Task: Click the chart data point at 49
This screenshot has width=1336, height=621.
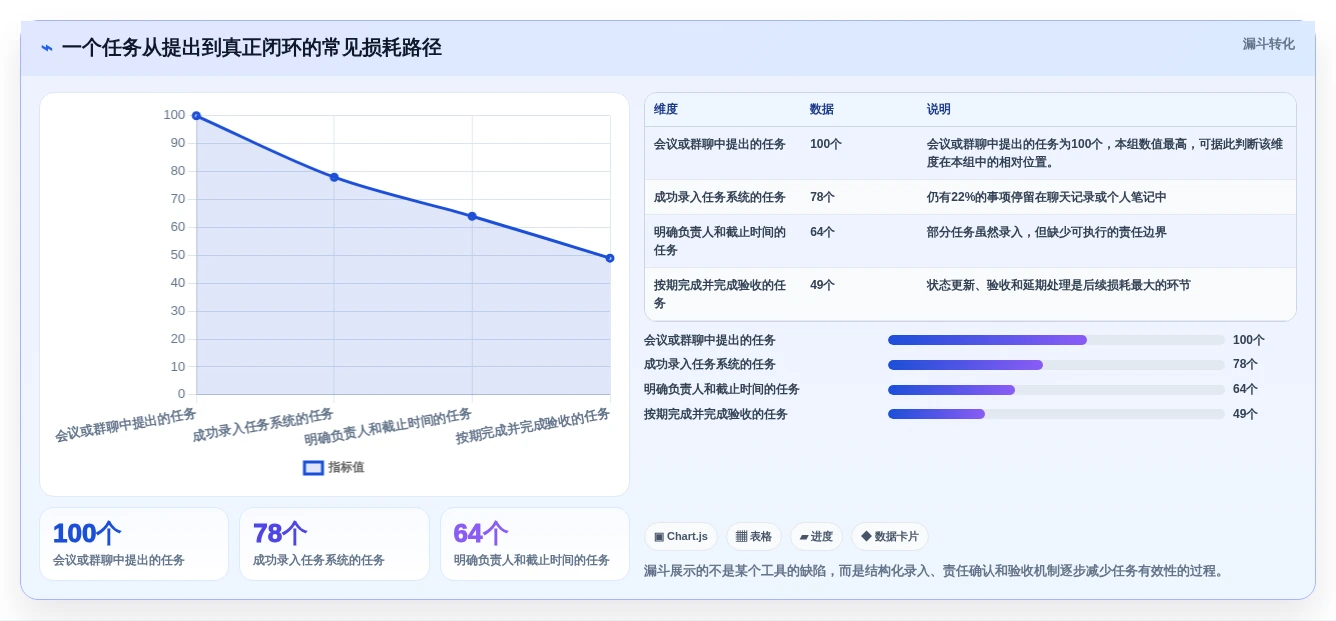Action: click(x=610, y=258)
